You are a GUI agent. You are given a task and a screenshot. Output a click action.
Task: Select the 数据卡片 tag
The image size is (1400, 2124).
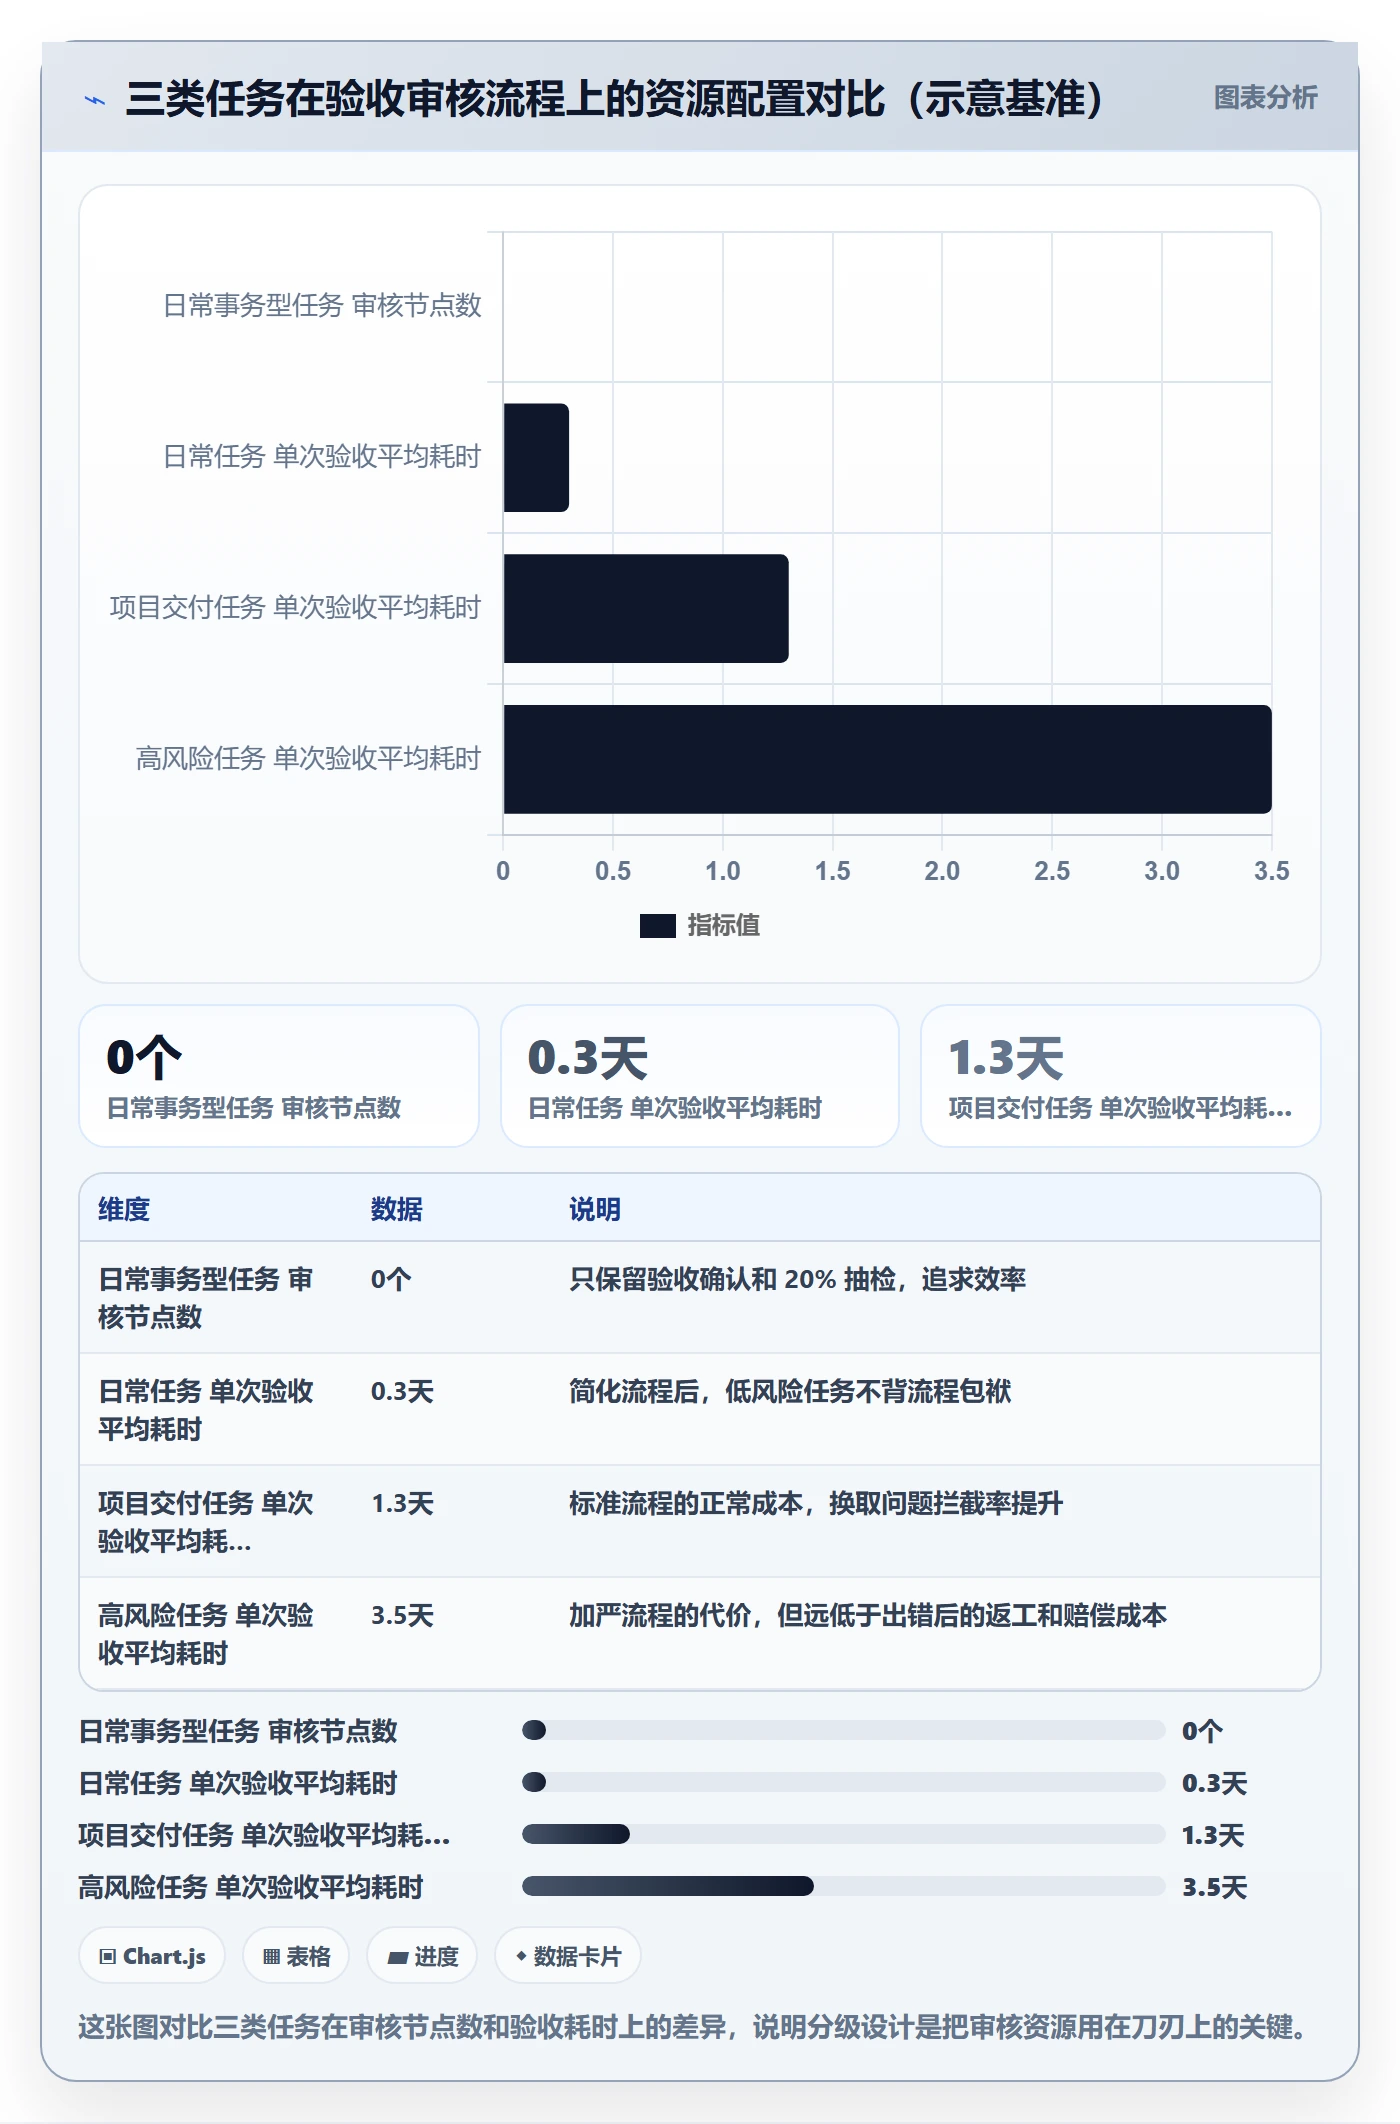point(568,1955)
